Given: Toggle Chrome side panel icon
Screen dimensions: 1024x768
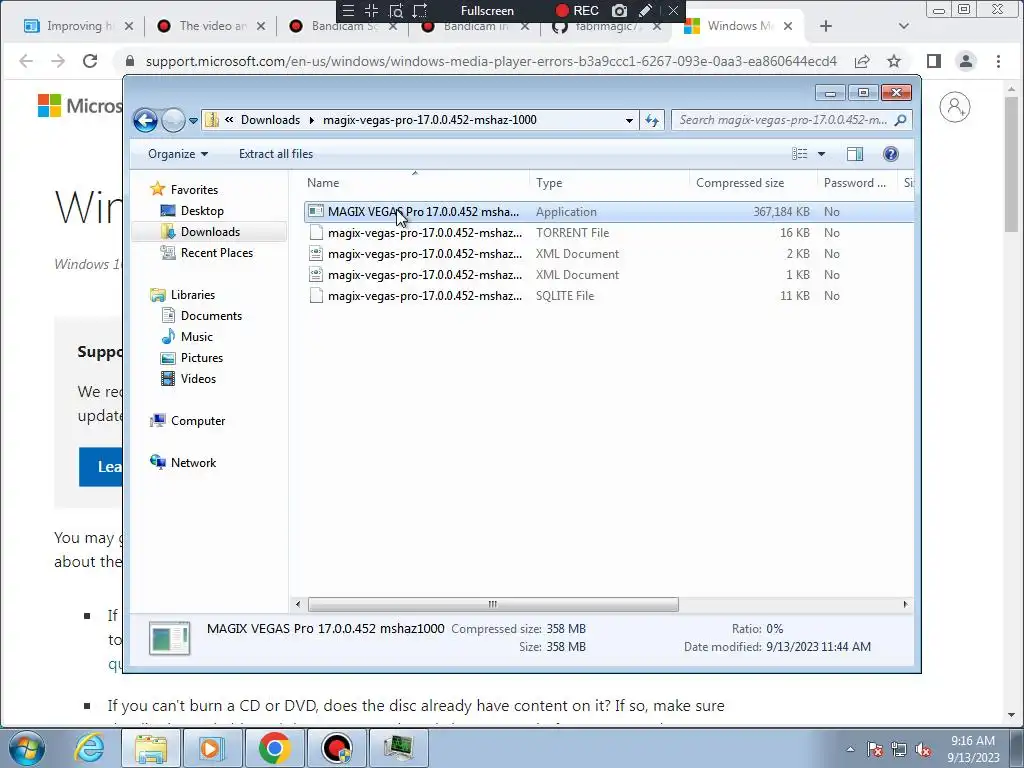Looking at the screenshot, I should [934, 61].
